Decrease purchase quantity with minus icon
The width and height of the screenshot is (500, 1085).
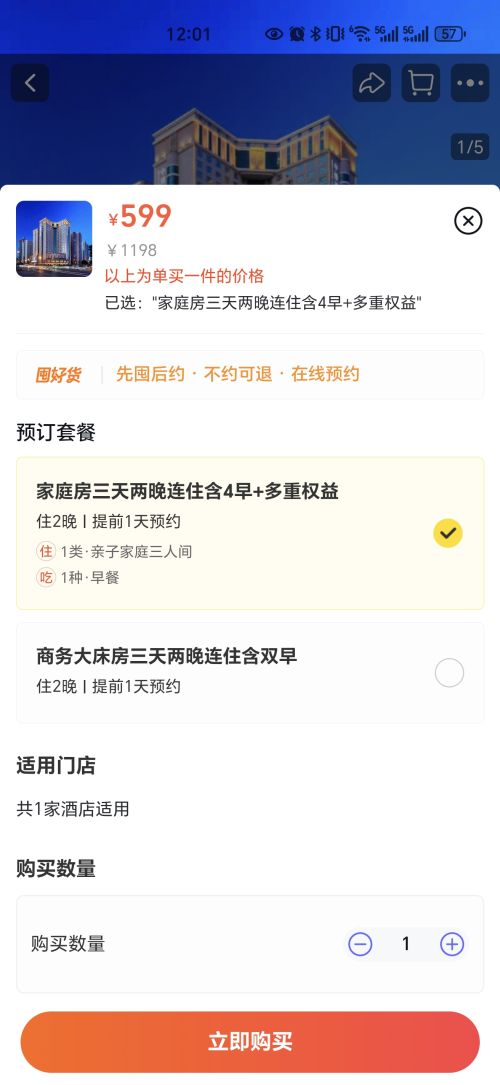360,944
